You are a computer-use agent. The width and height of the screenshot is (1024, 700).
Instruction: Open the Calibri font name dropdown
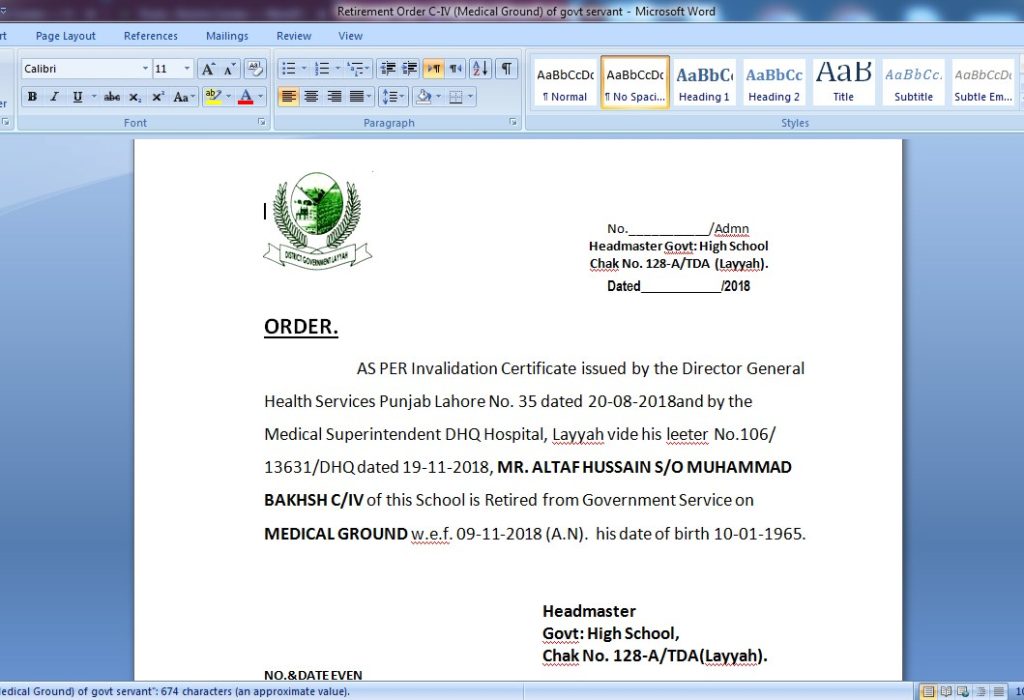click(x=144, y=69)
